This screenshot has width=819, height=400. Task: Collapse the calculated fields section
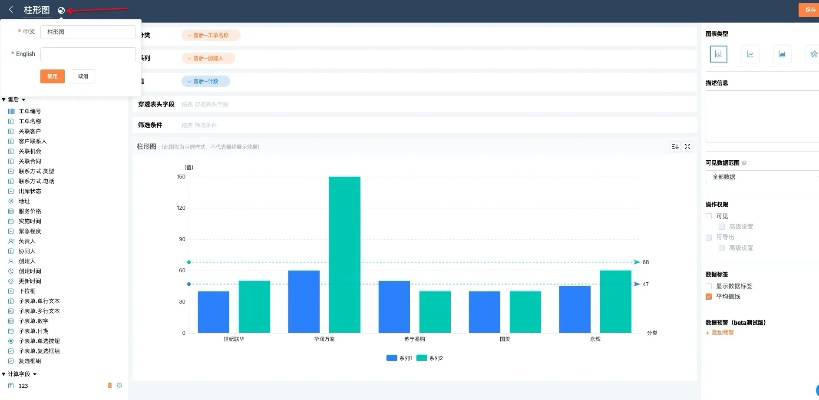point(4,374)
